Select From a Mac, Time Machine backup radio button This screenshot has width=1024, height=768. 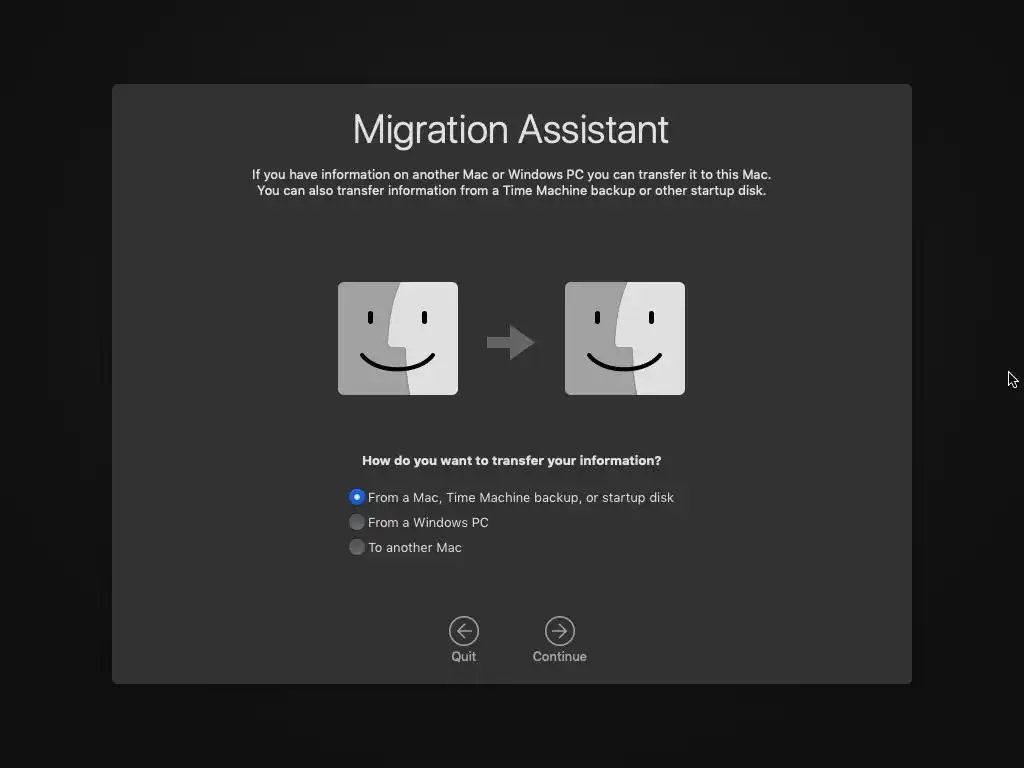click(x=357, y=497)
